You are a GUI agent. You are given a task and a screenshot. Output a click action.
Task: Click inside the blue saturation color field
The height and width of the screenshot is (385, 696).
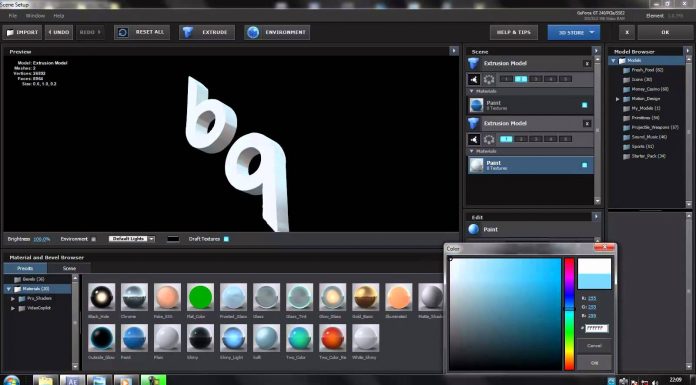(506, 314)
